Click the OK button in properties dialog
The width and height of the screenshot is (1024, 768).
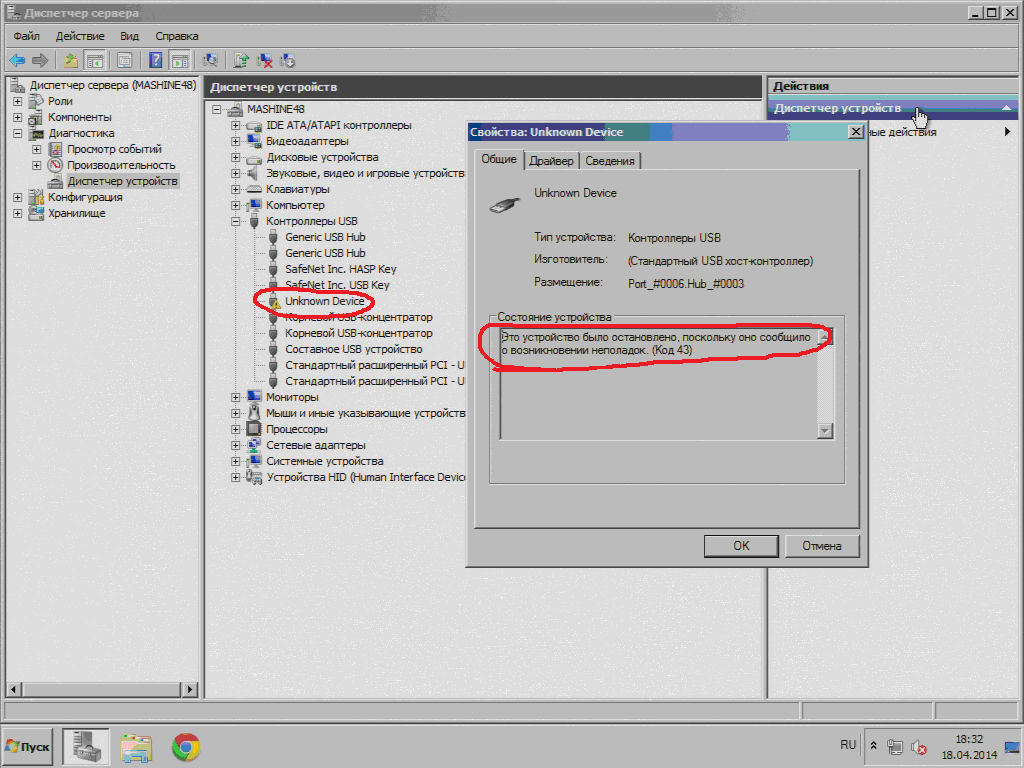(x=741, y=546)
